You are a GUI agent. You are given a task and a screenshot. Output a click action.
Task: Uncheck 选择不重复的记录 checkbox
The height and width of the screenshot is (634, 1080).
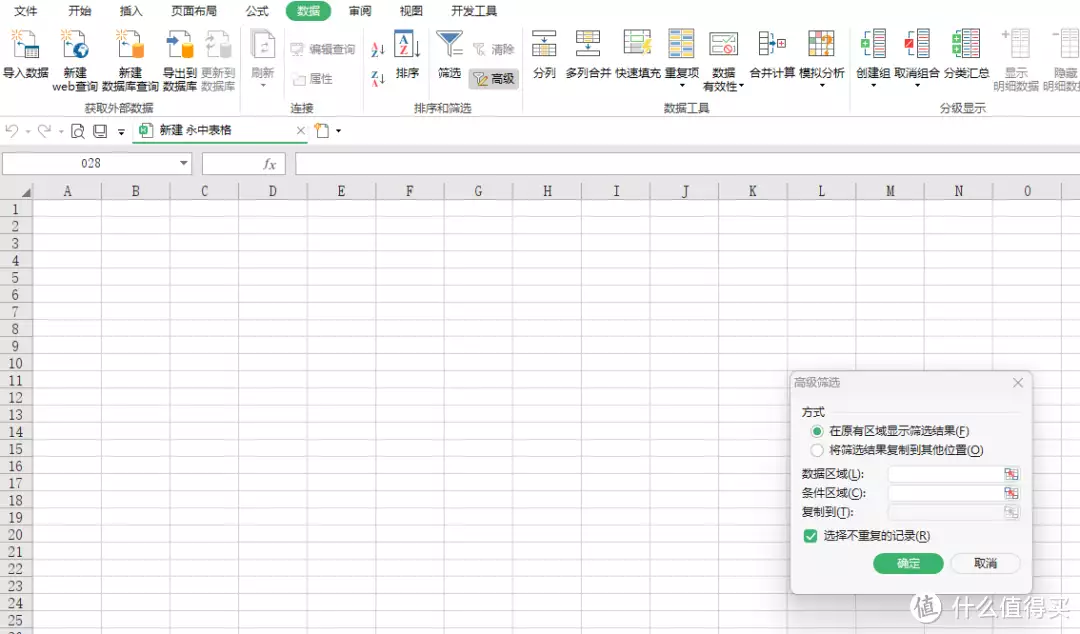click(811, 536)
